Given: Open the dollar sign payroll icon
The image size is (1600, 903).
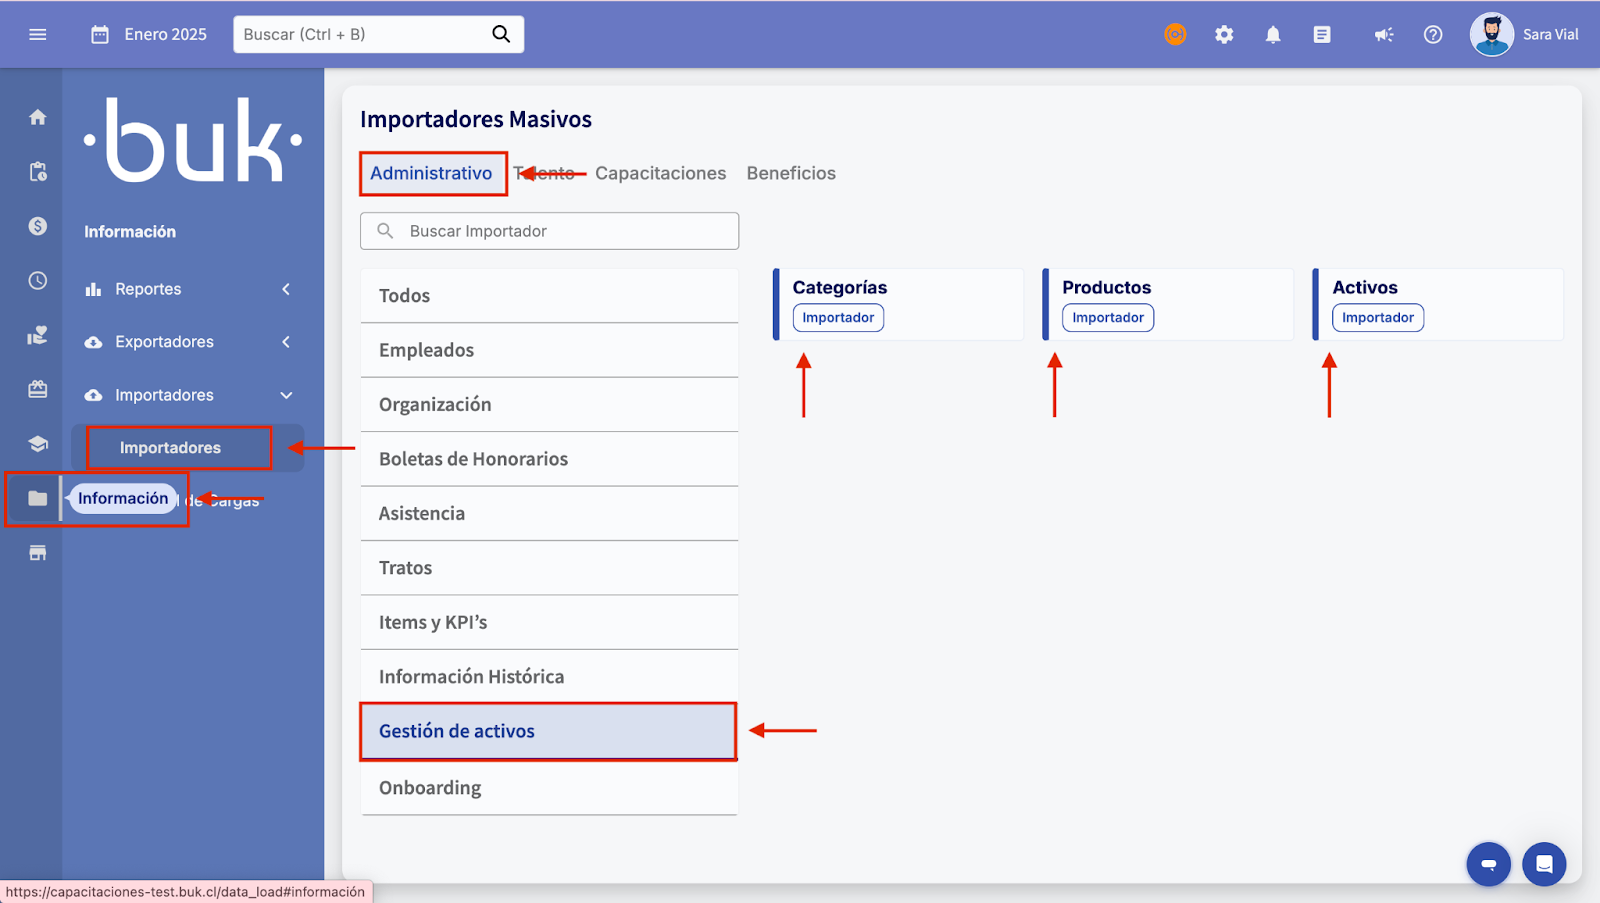Looking at the screenshot, I should point(38,226).
